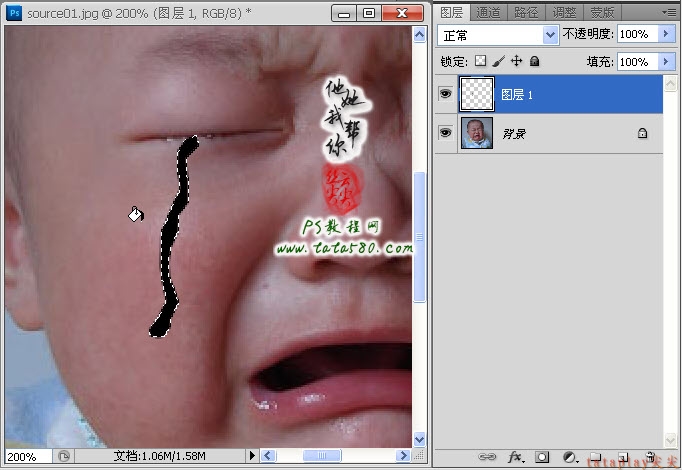Click the horizontal scroll right arrow
Viewport: 682px width, 470px height.
[403, 456]
